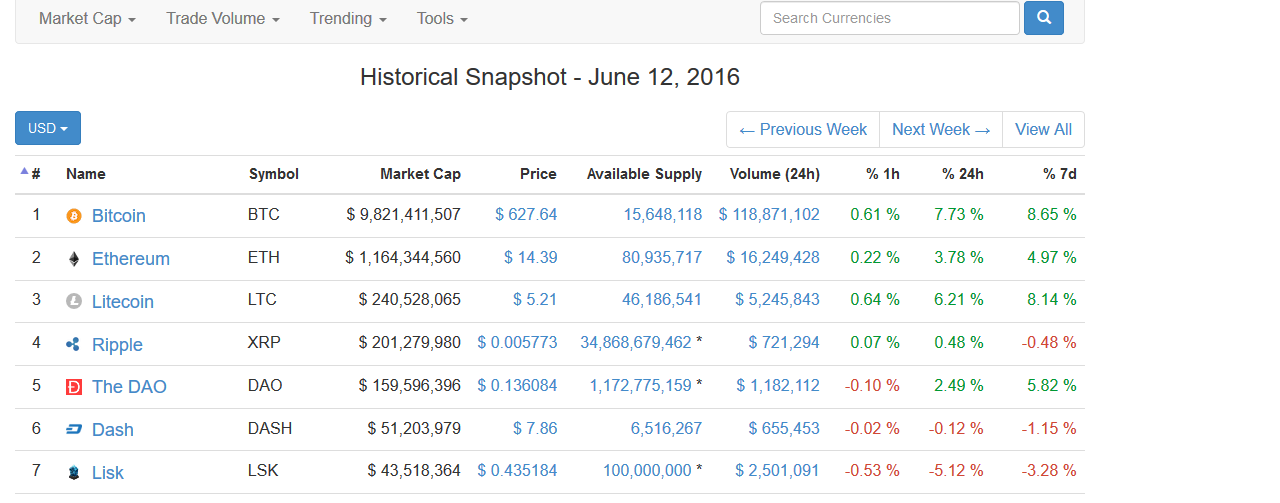Click Lisk supply 100,000,000

647,470
